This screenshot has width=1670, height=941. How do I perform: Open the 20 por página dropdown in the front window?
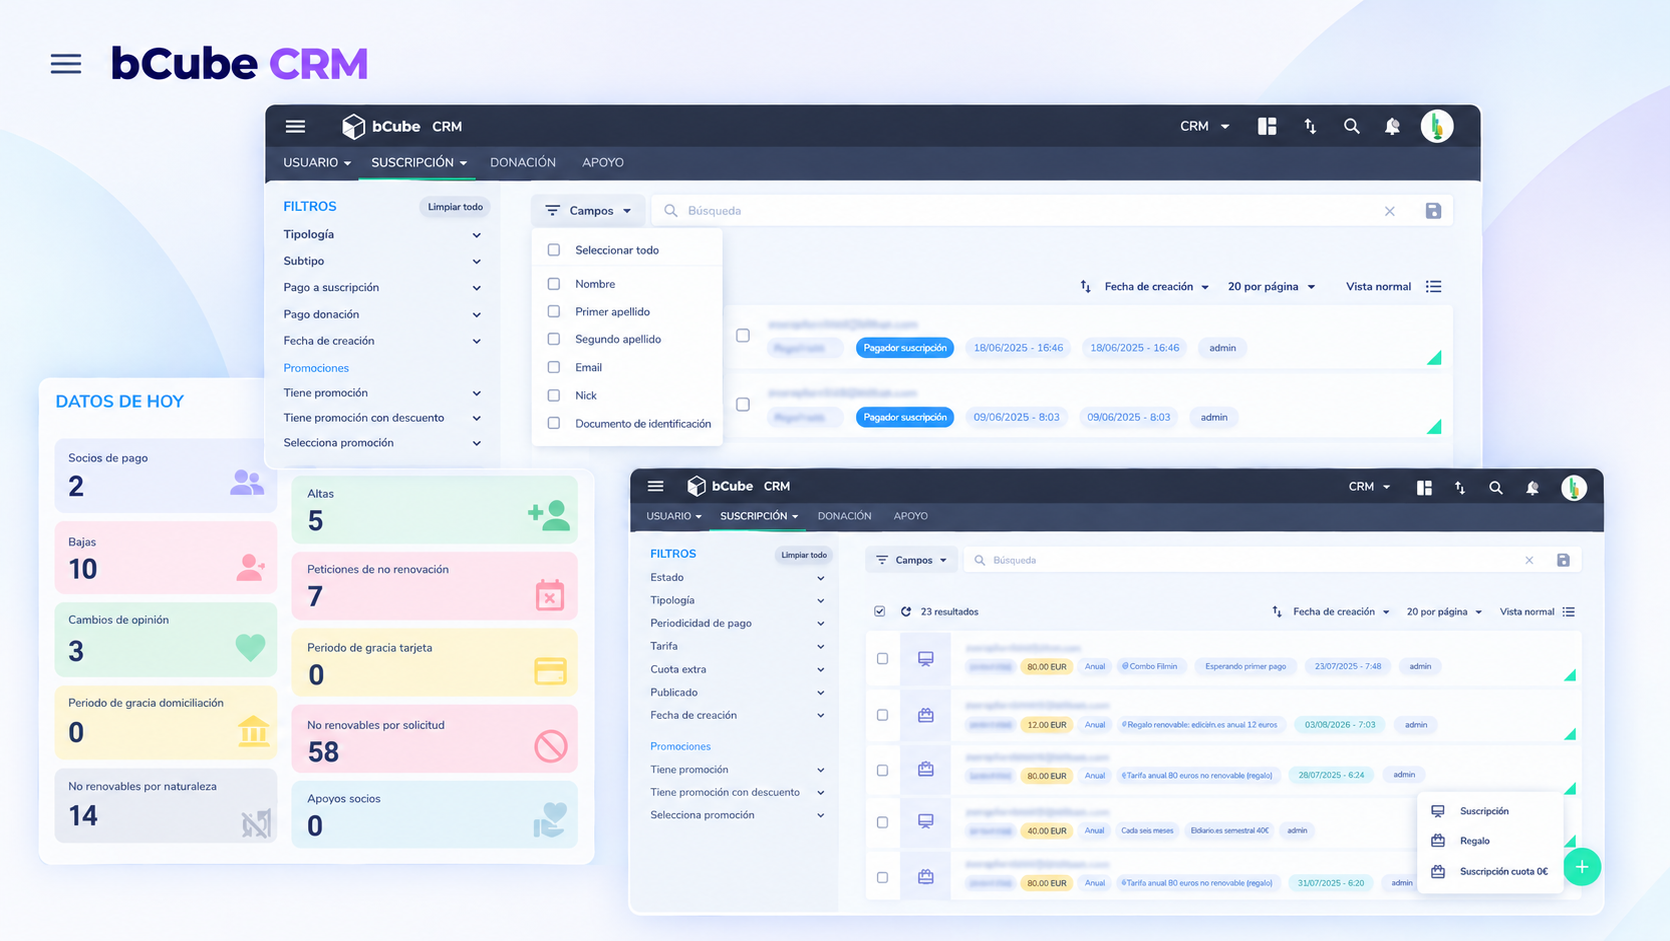[x=1444, y=612]
